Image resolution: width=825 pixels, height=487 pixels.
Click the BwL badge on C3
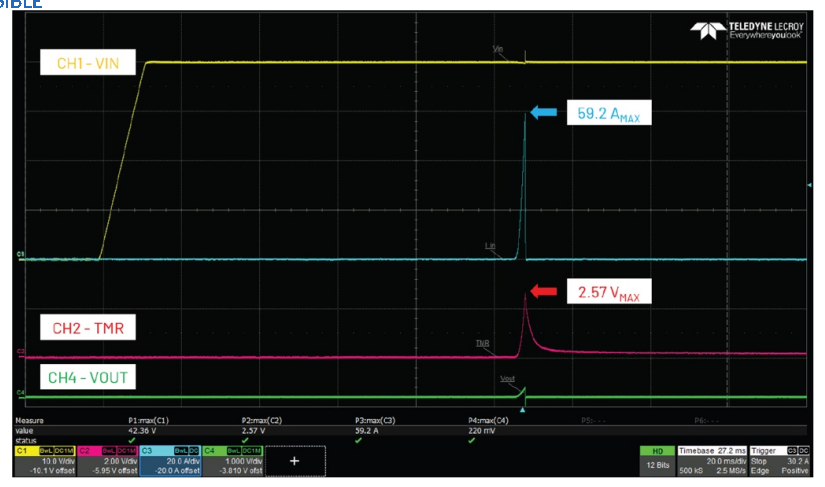(x=182, y=451)
